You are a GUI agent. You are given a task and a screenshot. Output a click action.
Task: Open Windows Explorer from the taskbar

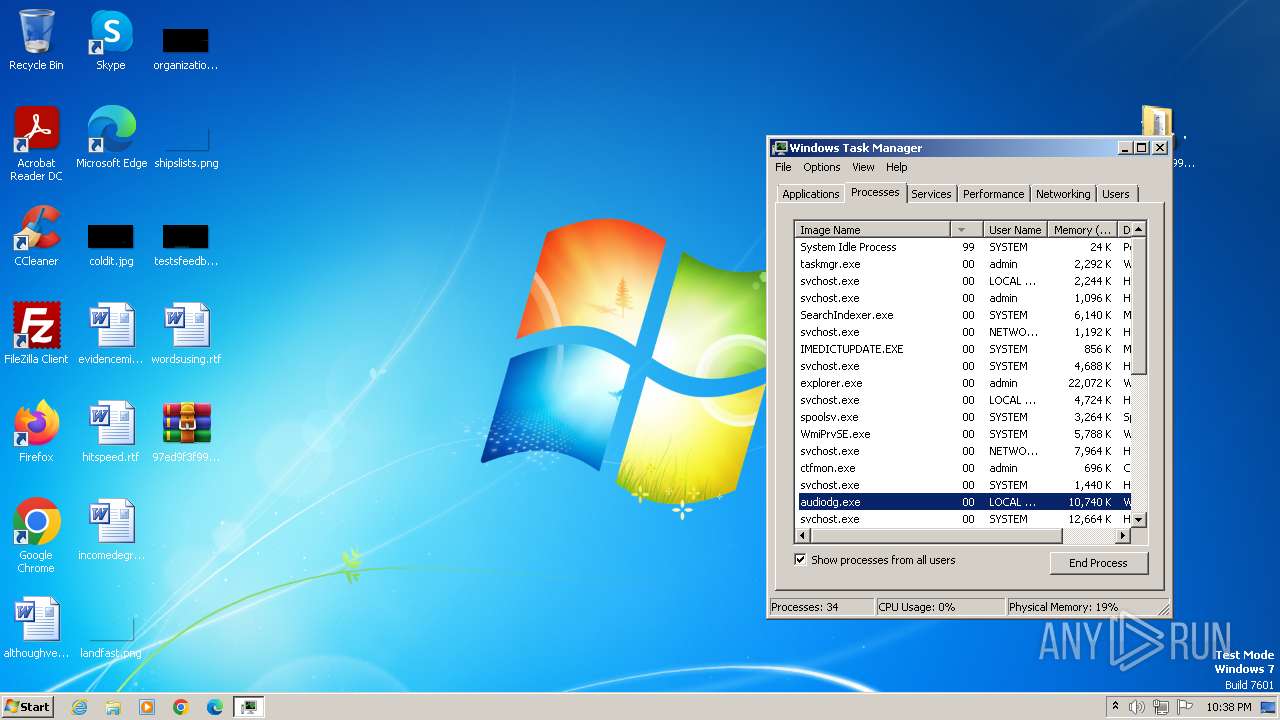click(x=113, y=707)
